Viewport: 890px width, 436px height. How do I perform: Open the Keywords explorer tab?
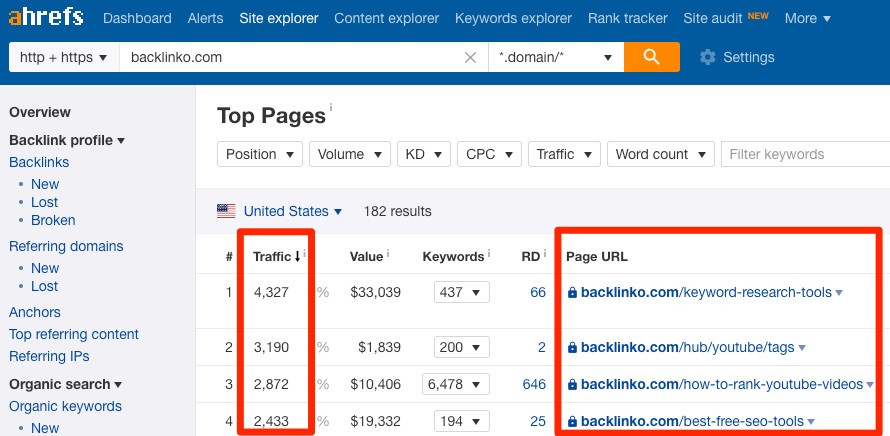(513, 18)
